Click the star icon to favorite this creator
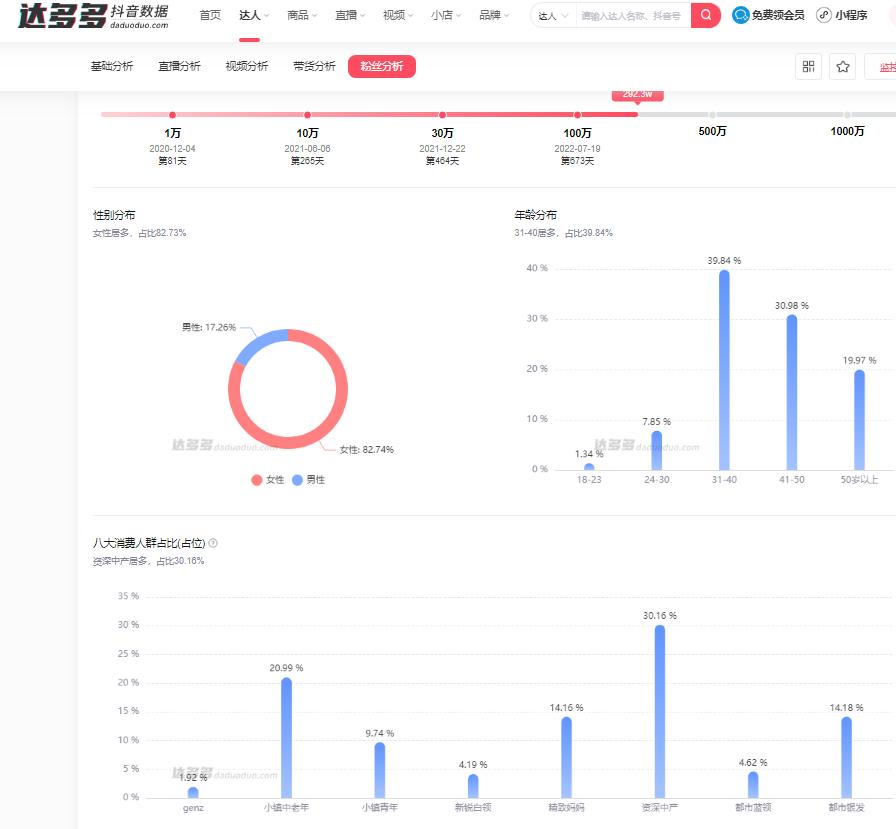 843,66
